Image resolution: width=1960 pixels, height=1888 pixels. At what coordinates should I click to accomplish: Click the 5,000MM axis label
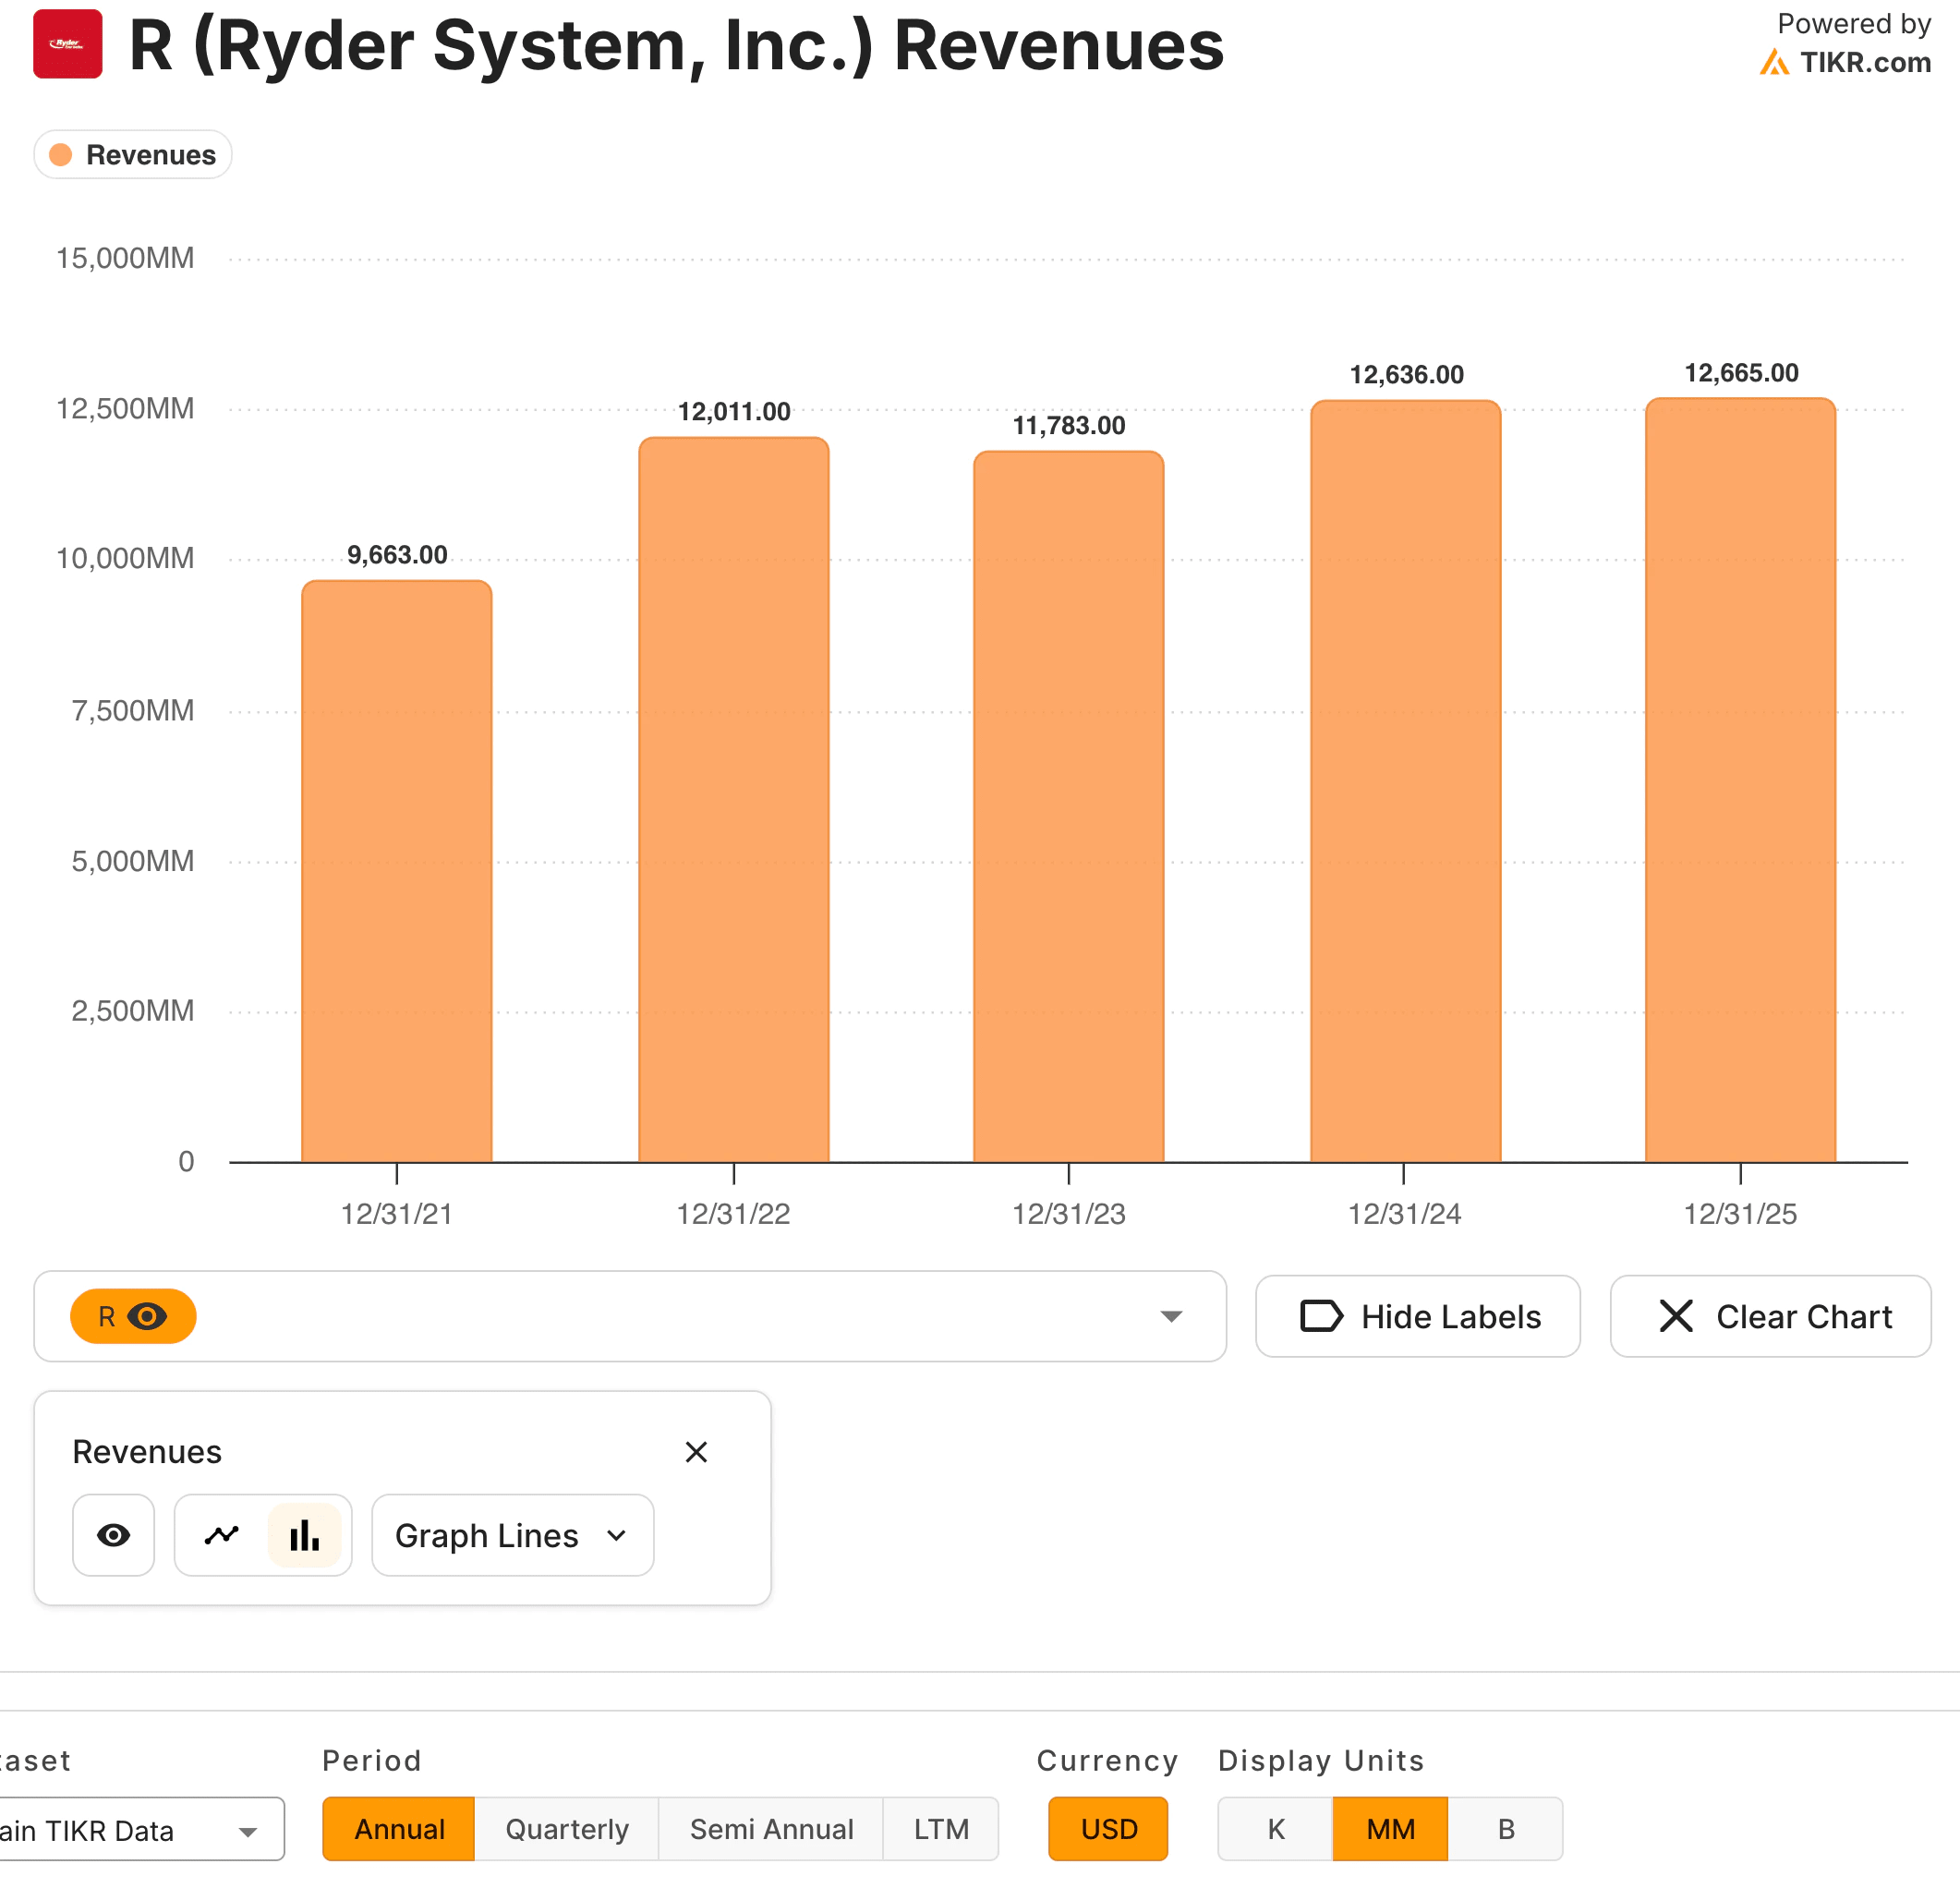click(x=133, y=861)
